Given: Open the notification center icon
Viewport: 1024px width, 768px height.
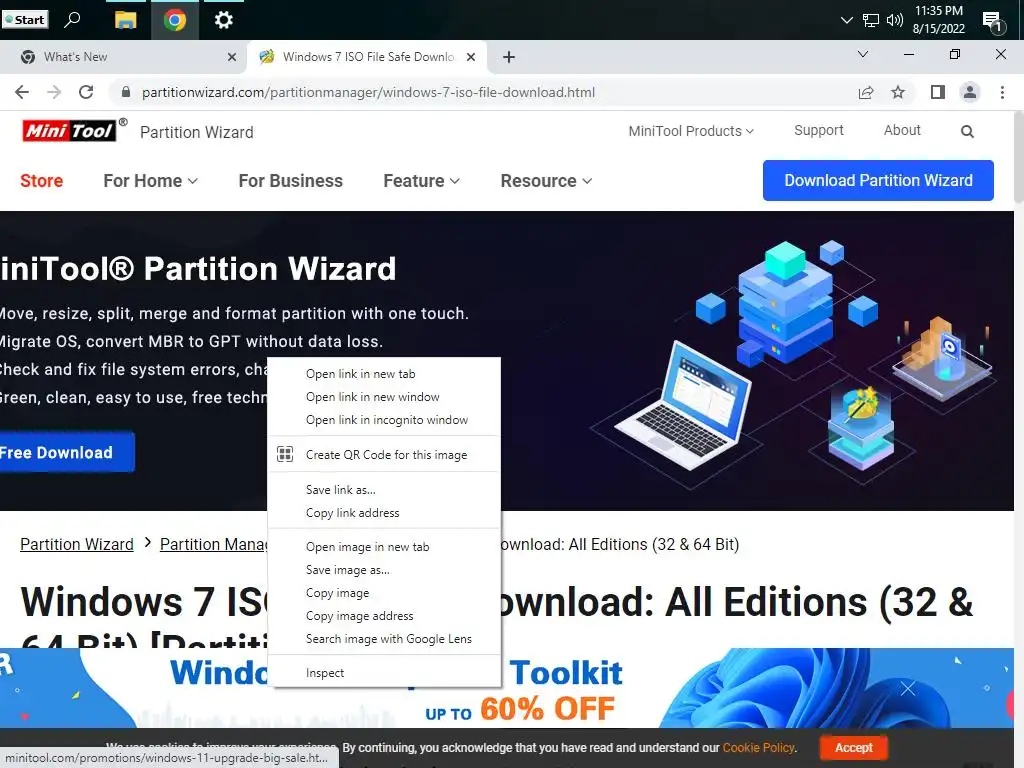Looking at the screenshot, I should [x=993, y=22].
